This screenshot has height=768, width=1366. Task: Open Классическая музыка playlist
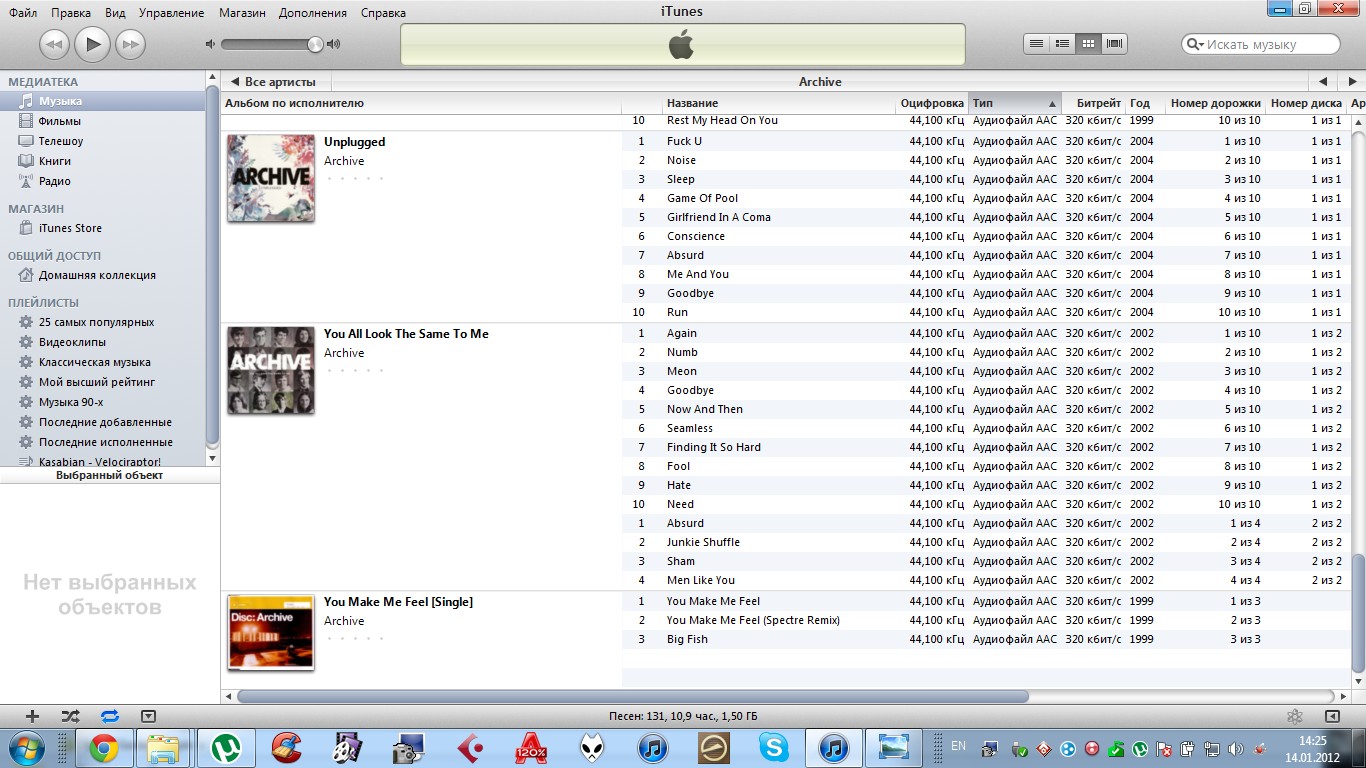[x=95, y=362]
